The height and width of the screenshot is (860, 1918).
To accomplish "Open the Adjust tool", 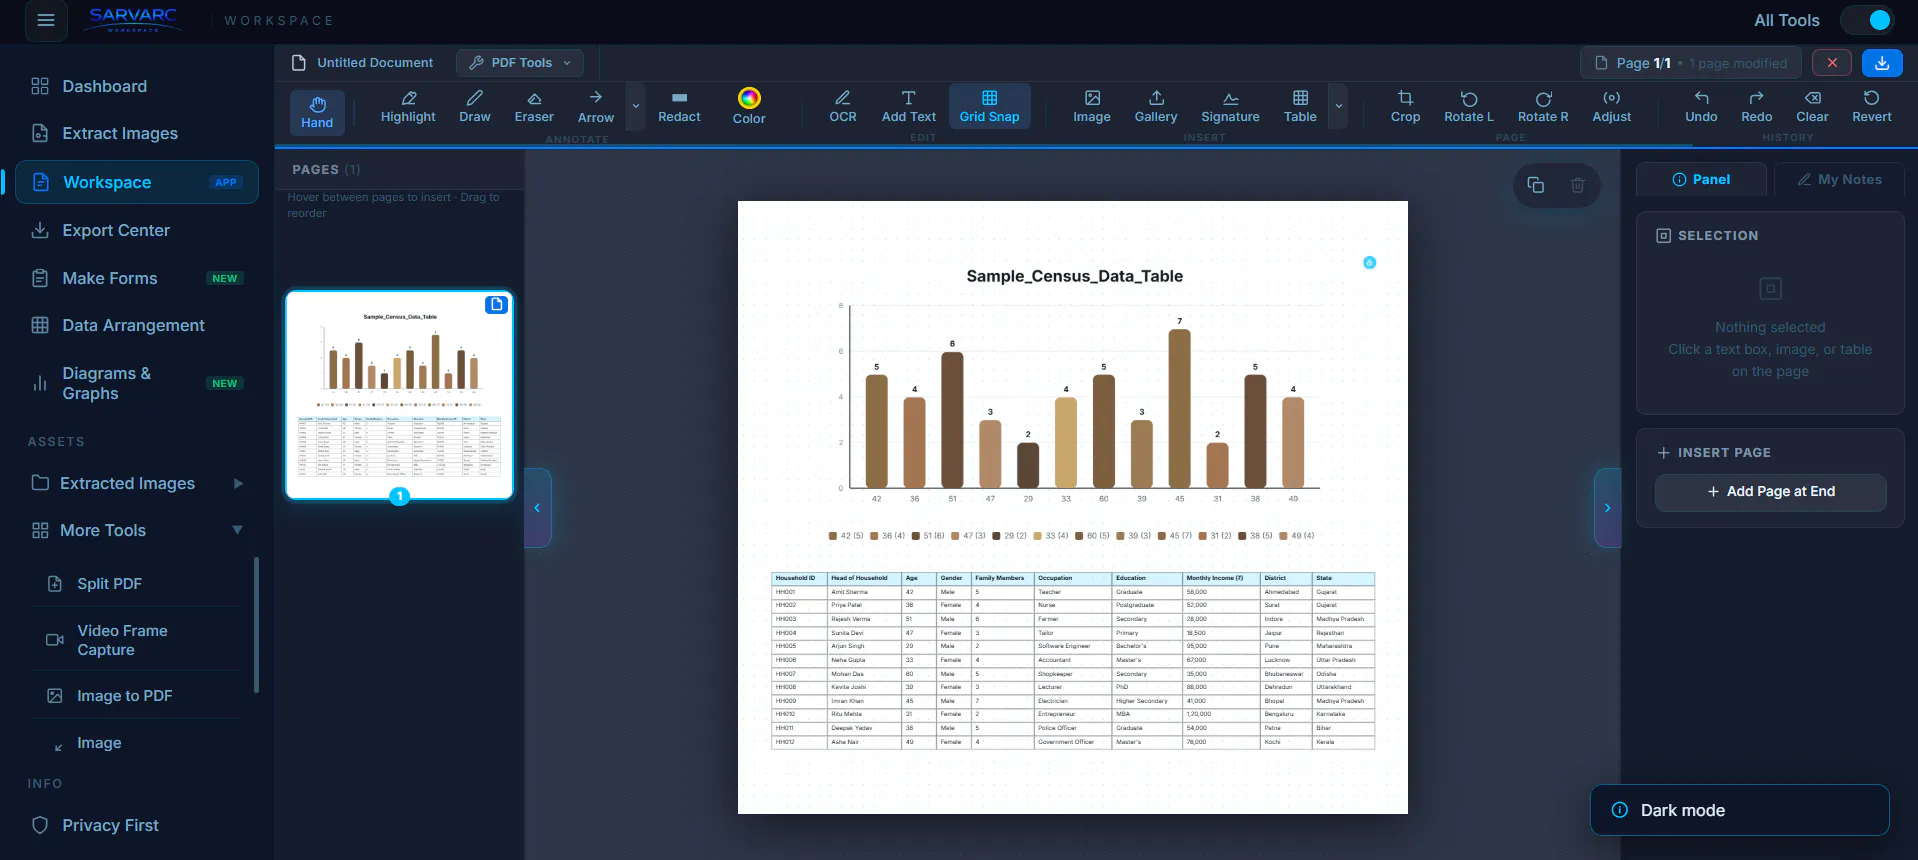I will click(1612, 107).
